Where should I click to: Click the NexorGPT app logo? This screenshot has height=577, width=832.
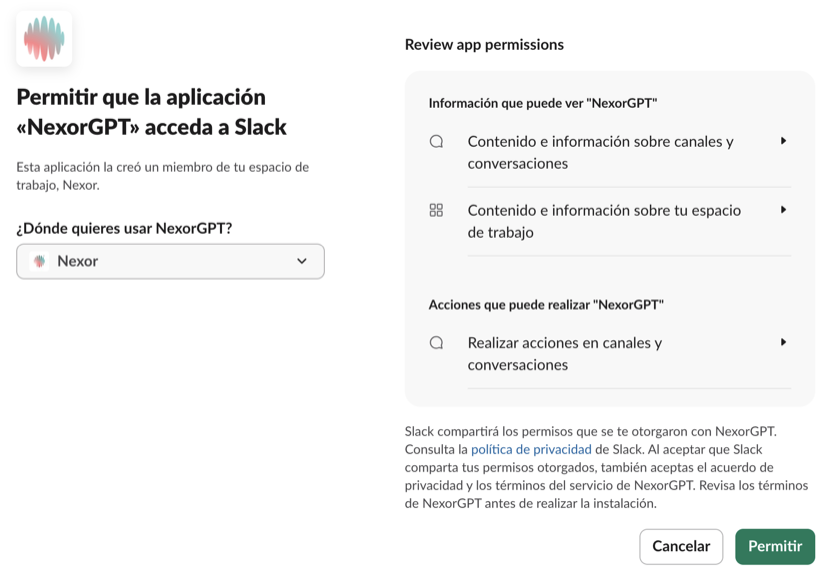(44, 39)
